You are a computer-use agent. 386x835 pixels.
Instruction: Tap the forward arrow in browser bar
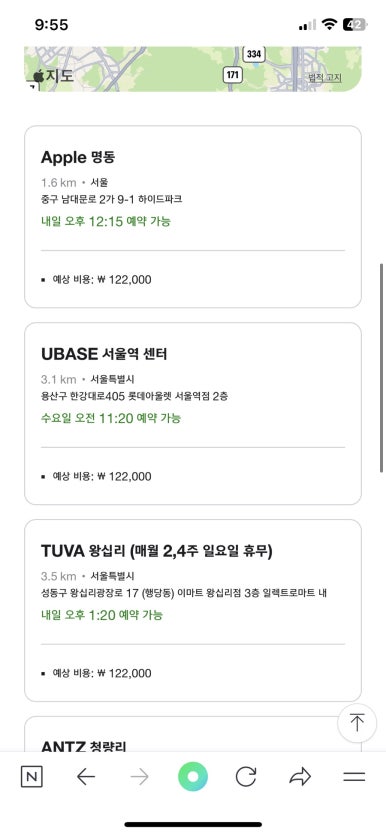[139, 777]
